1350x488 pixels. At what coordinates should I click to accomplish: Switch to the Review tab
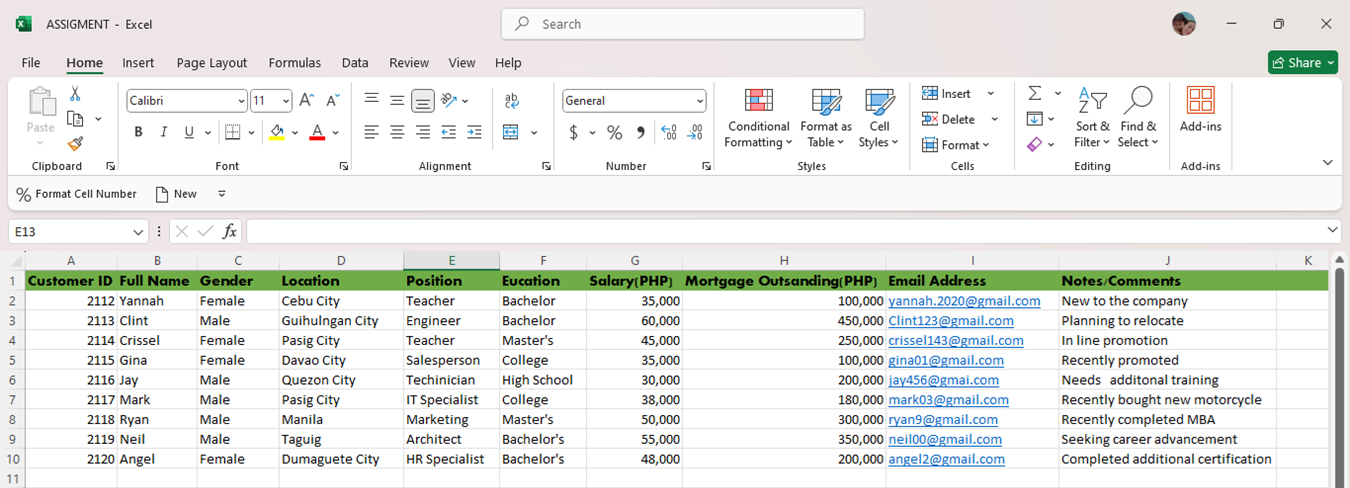pyautogui.click(x=409, y=62)
